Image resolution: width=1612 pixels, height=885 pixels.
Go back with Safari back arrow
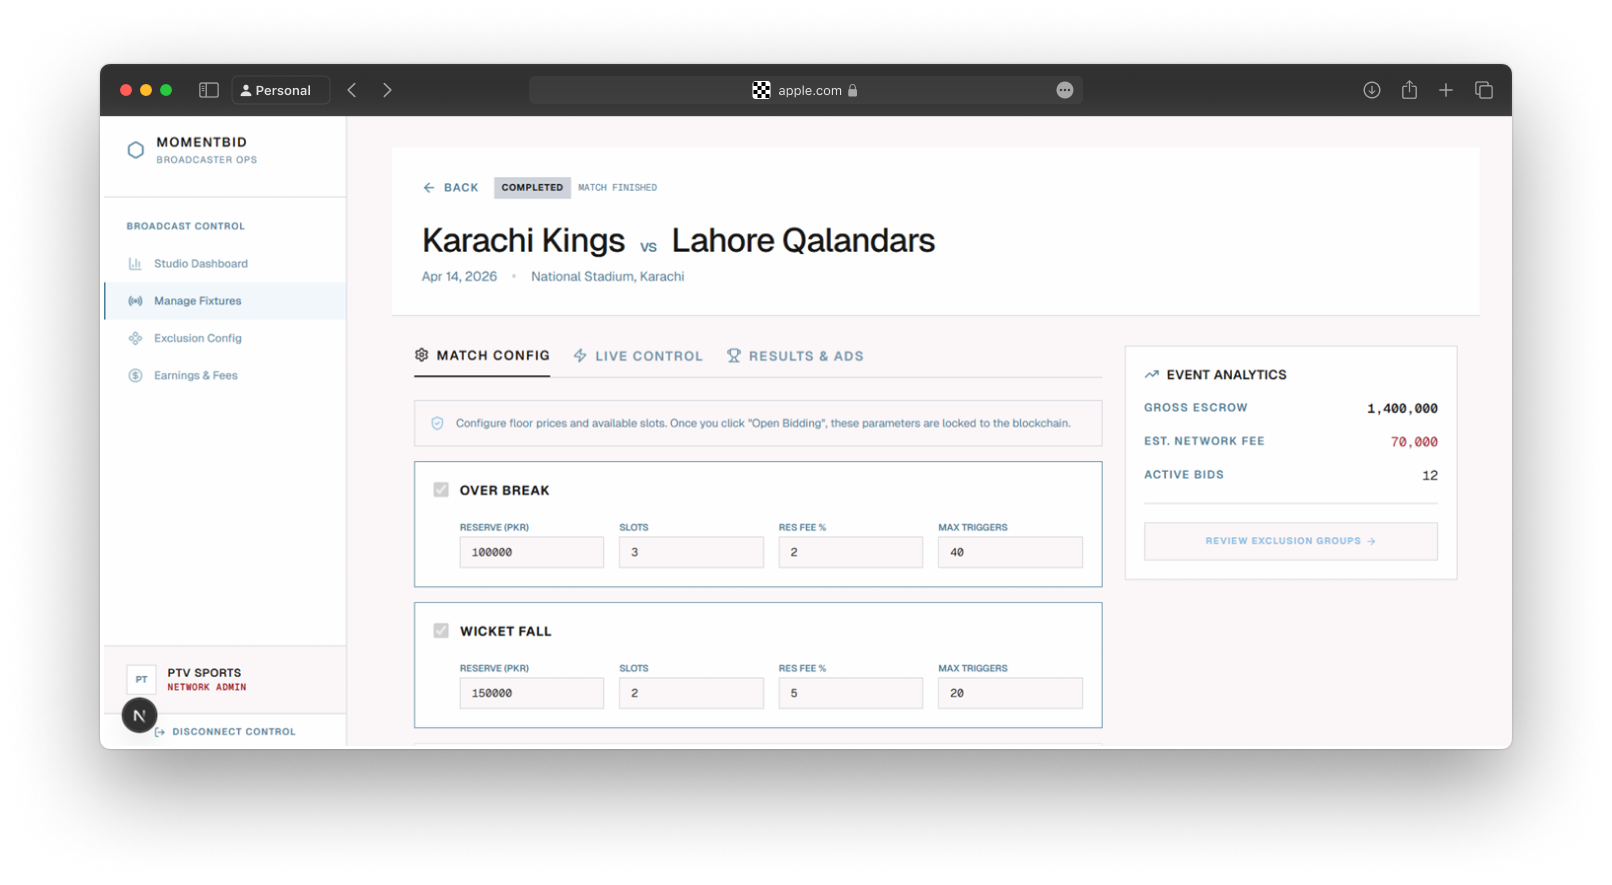click(352, 90)
